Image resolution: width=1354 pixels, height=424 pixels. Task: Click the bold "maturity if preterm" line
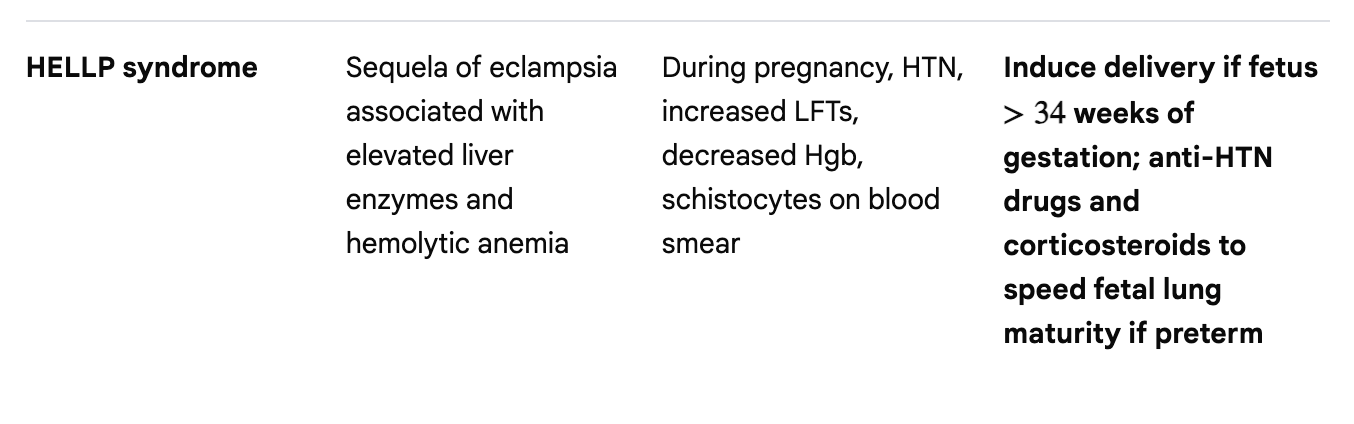coord(1132,333)
